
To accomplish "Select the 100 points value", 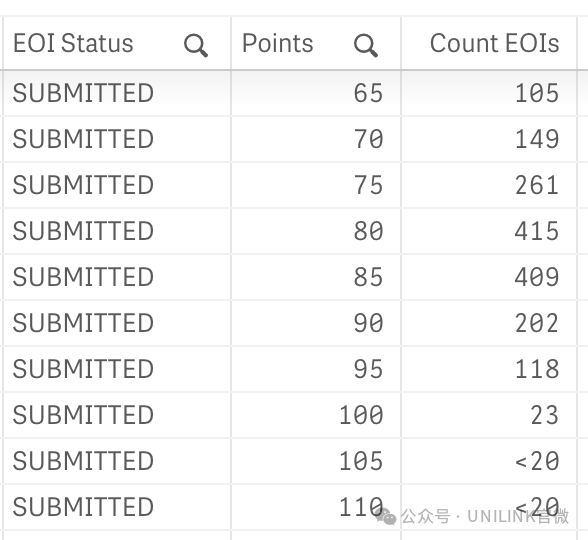I will tap(361, 416).
